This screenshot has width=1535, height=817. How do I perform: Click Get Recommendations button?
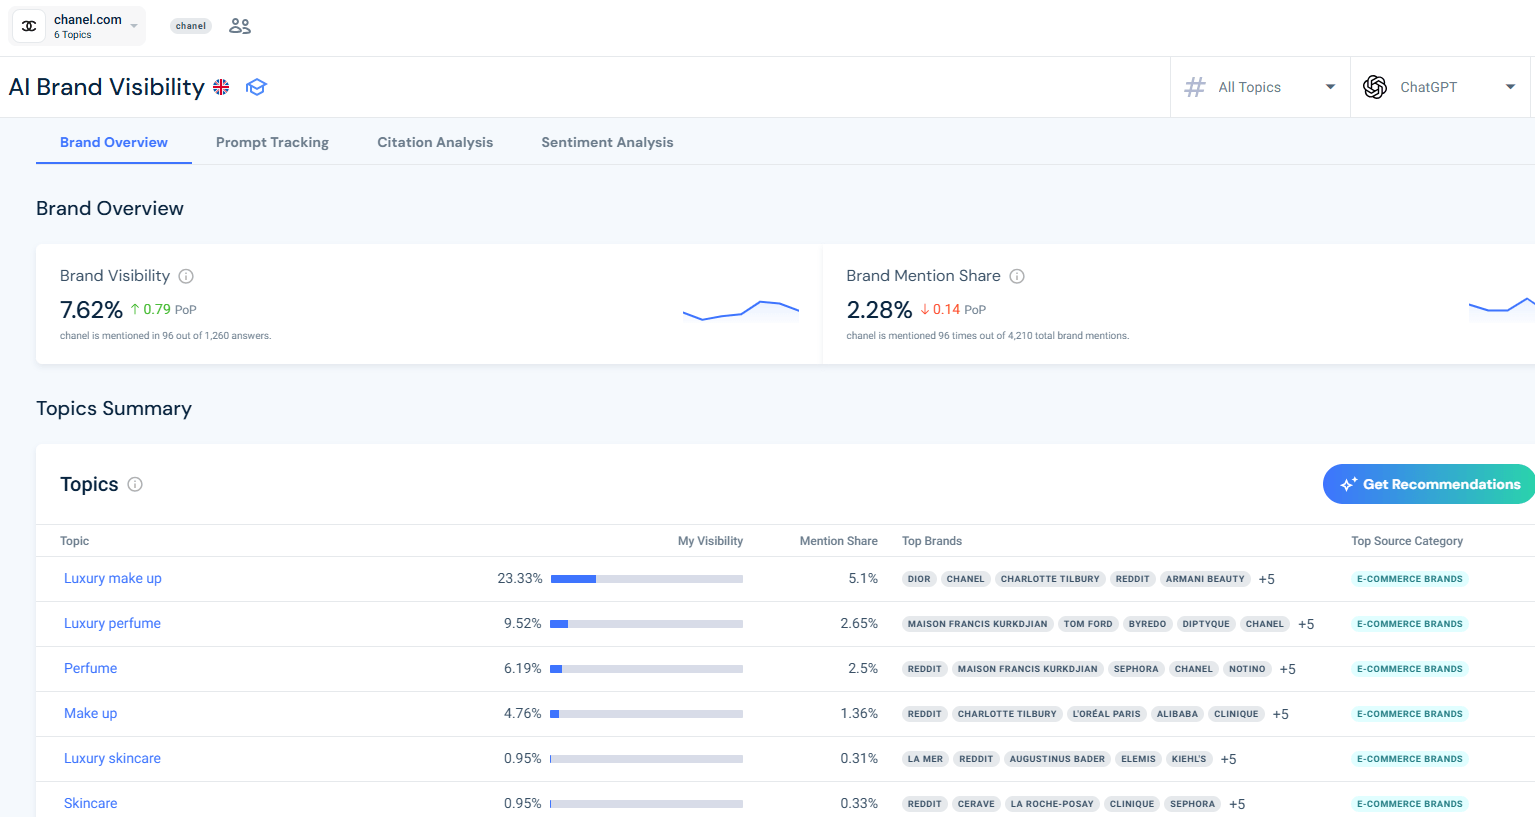point(1430,484)
